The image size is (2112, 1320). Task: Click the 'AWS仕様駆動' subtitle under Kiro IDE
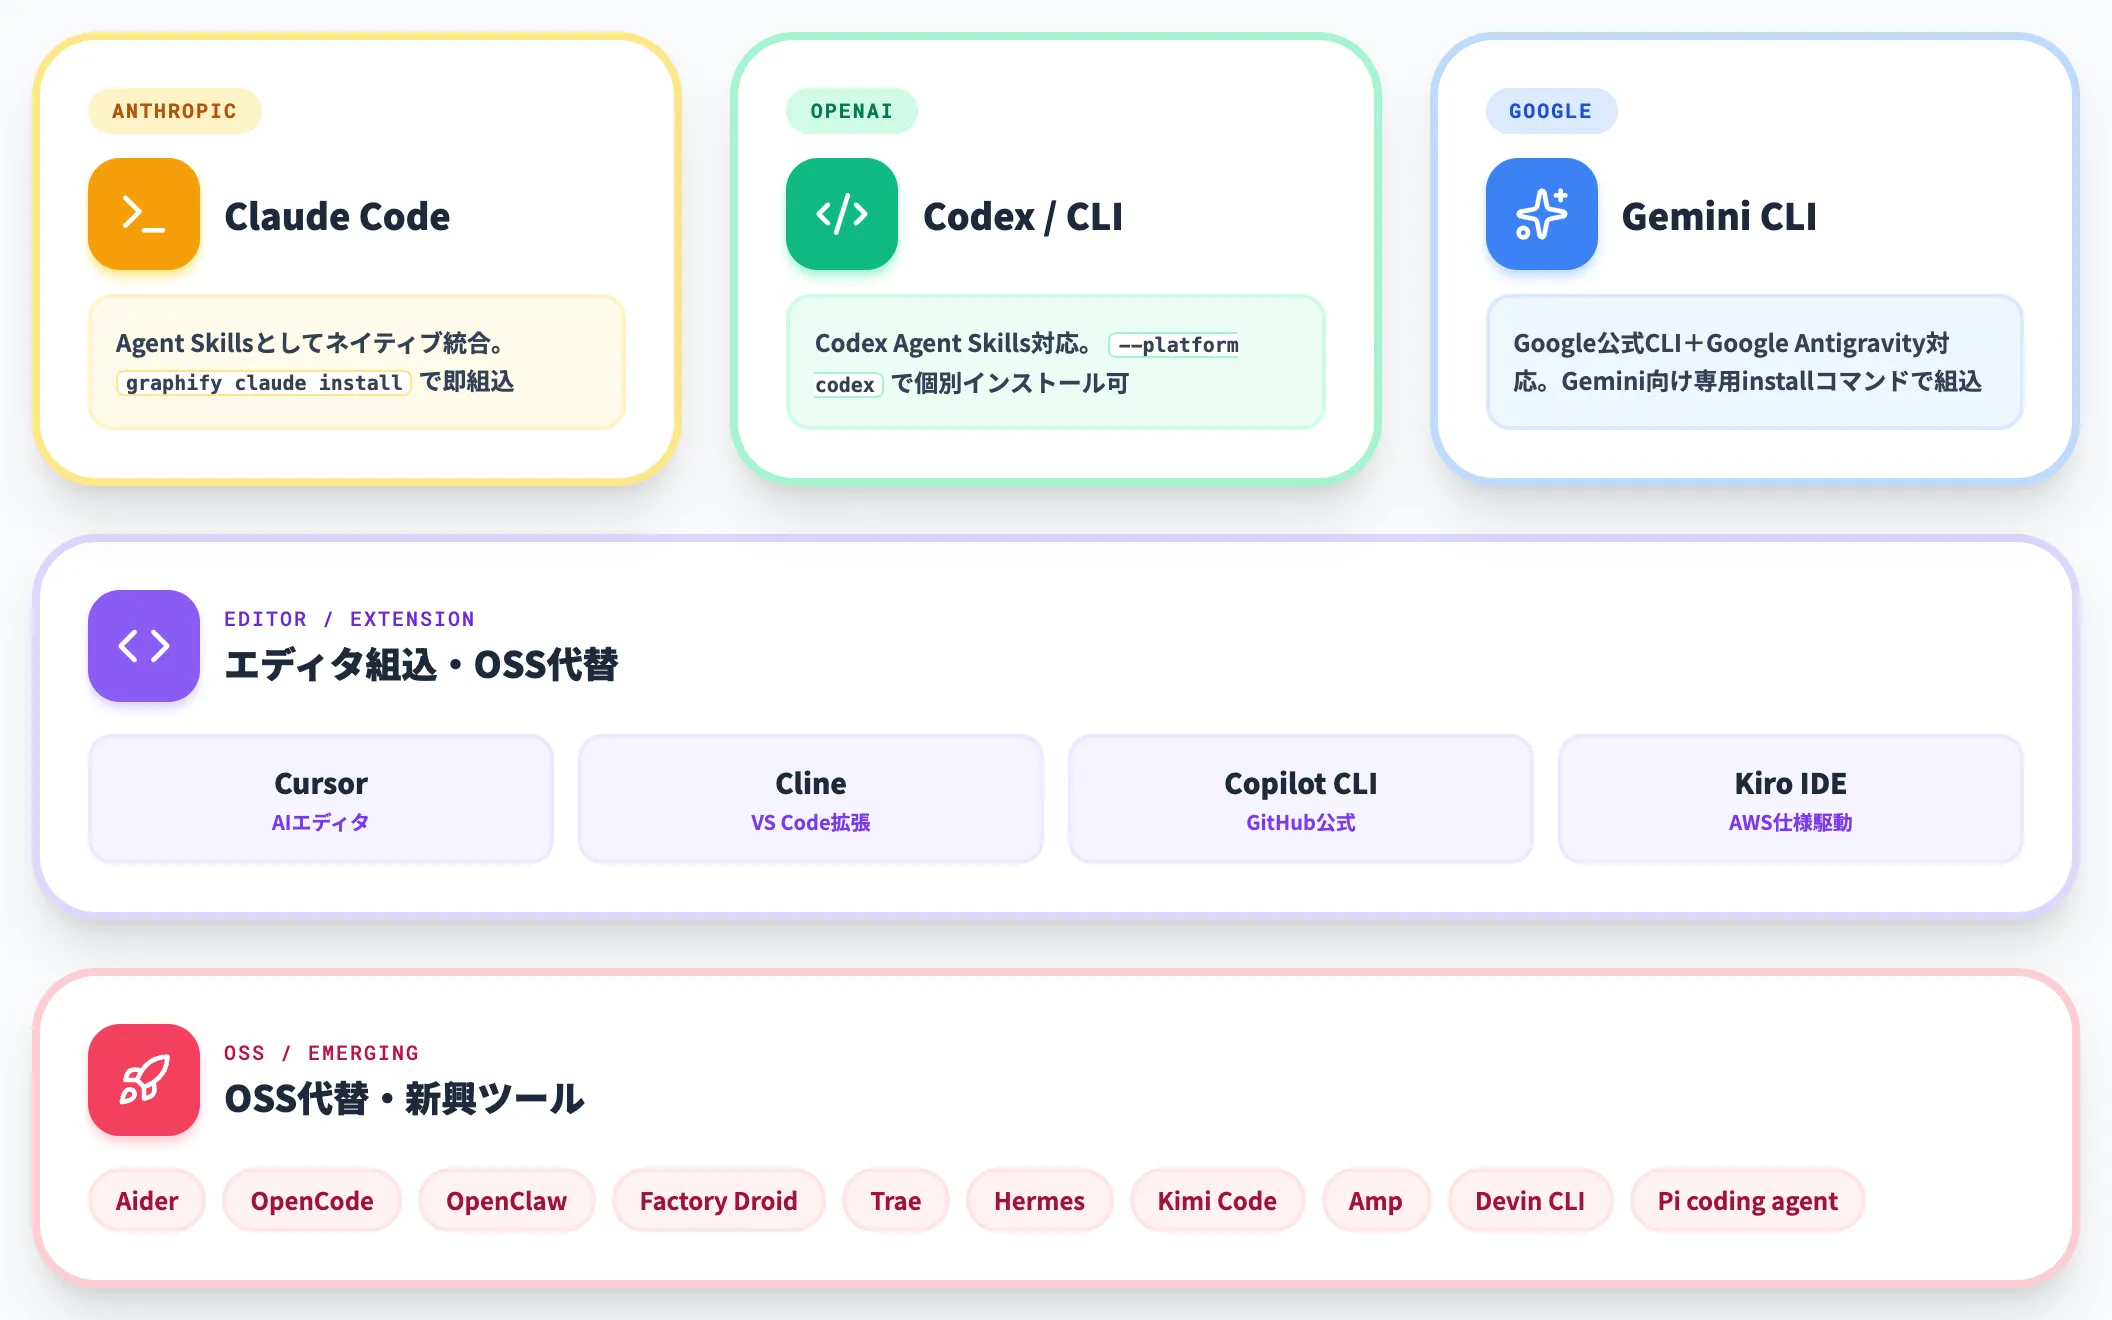(1791, 822)
